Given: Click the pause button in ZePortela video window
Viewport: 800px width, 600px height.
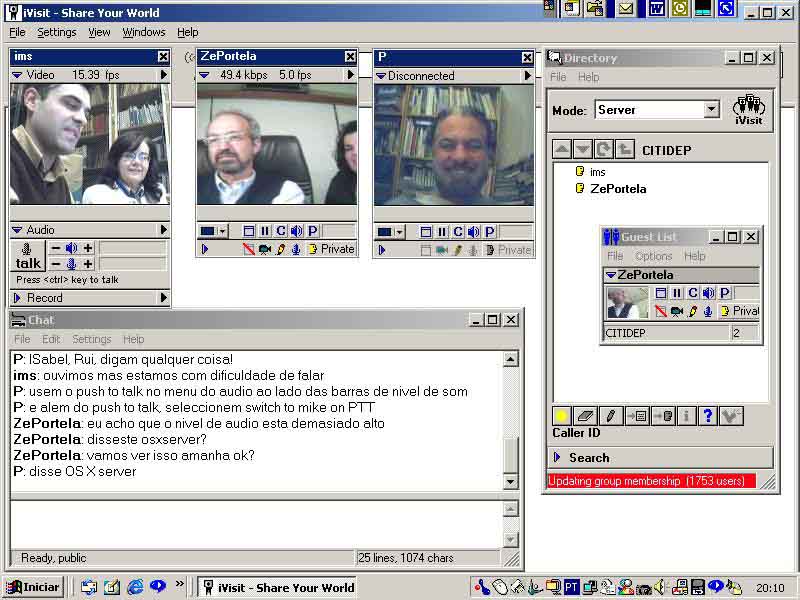Looking at the screenshot, I should click(x=264, y=231).
